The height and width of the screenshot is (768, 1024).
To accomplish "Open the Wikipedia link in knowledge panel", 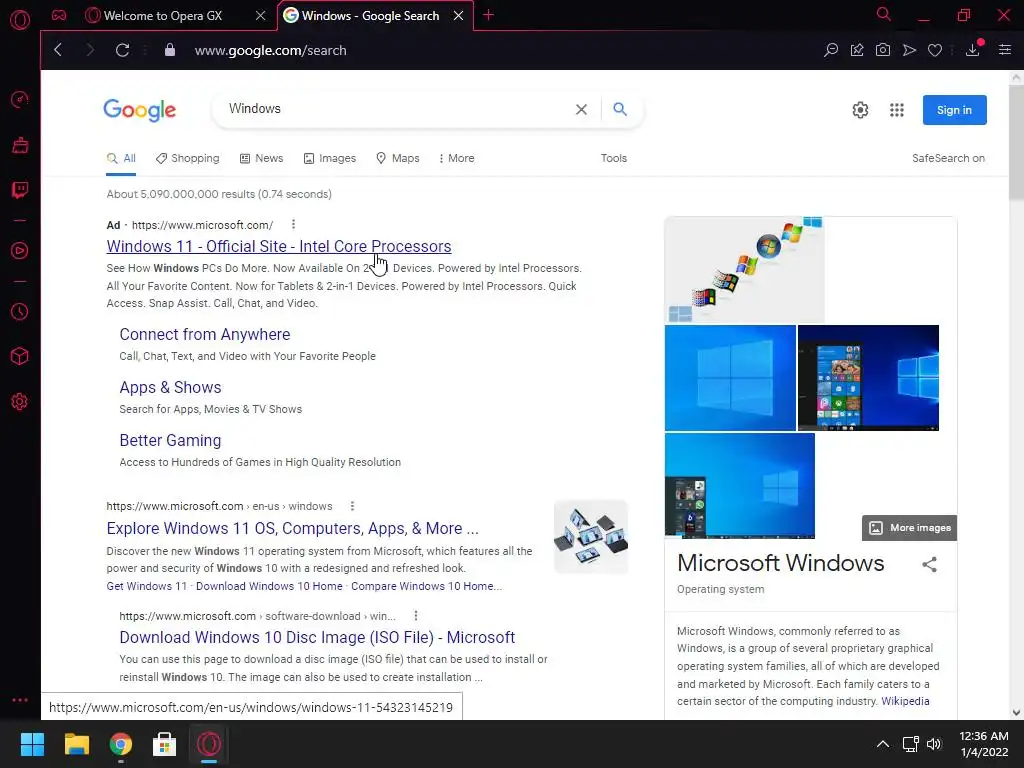I will point(905,701).
